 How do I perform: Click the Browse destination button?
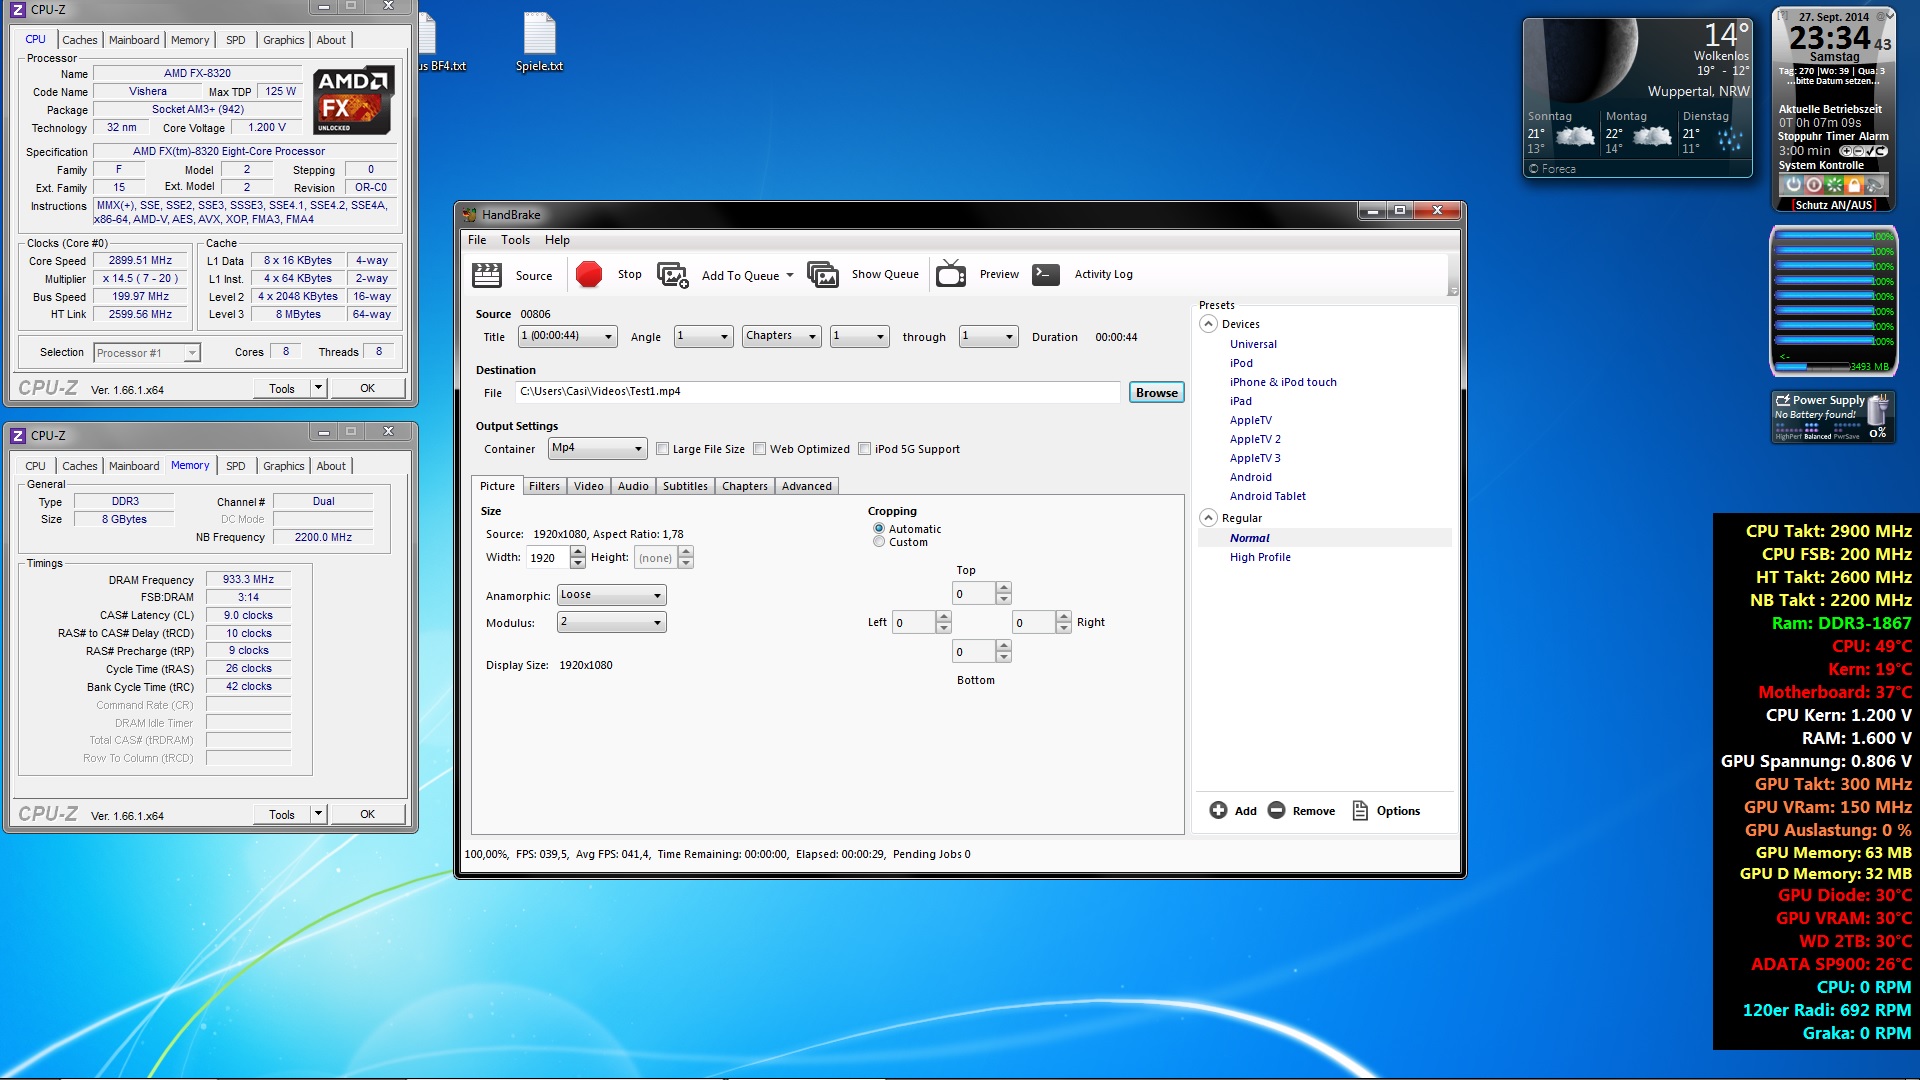(1156, 392)
